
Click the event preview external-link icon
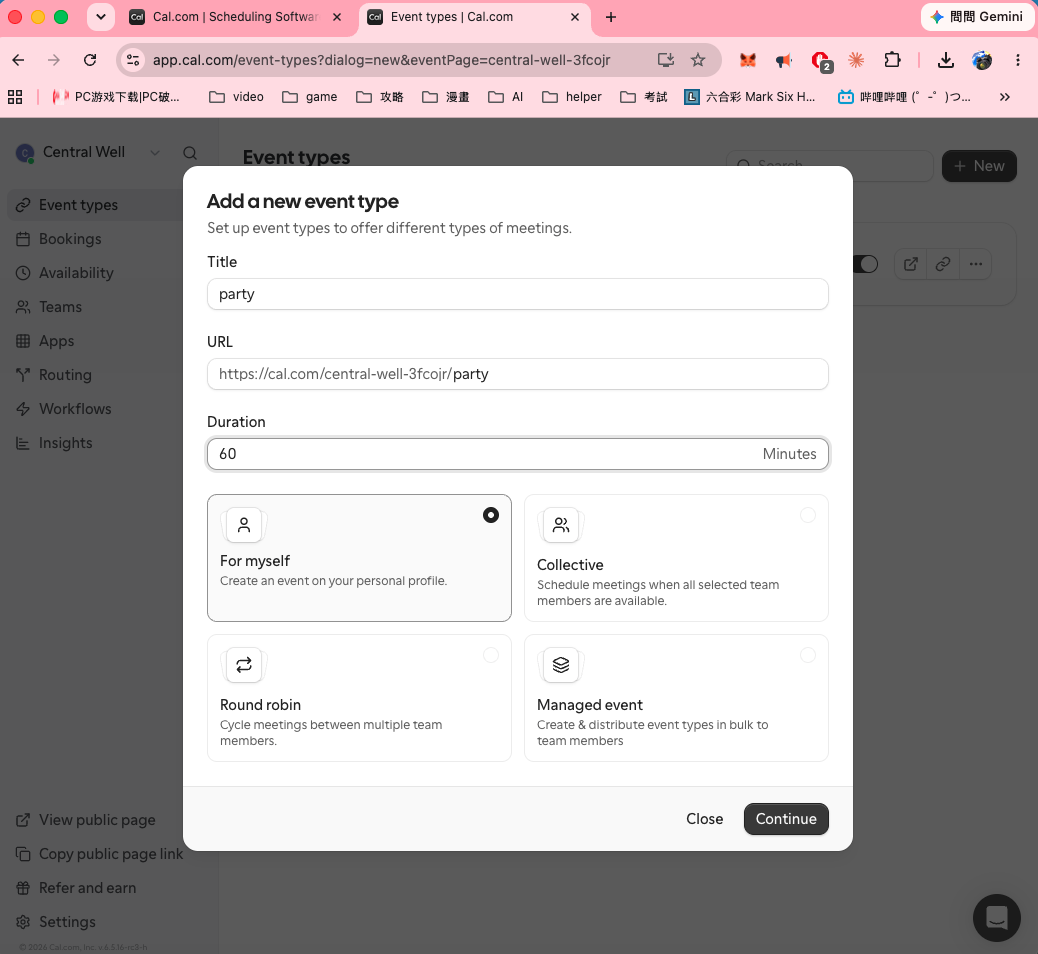click(911, 264)
